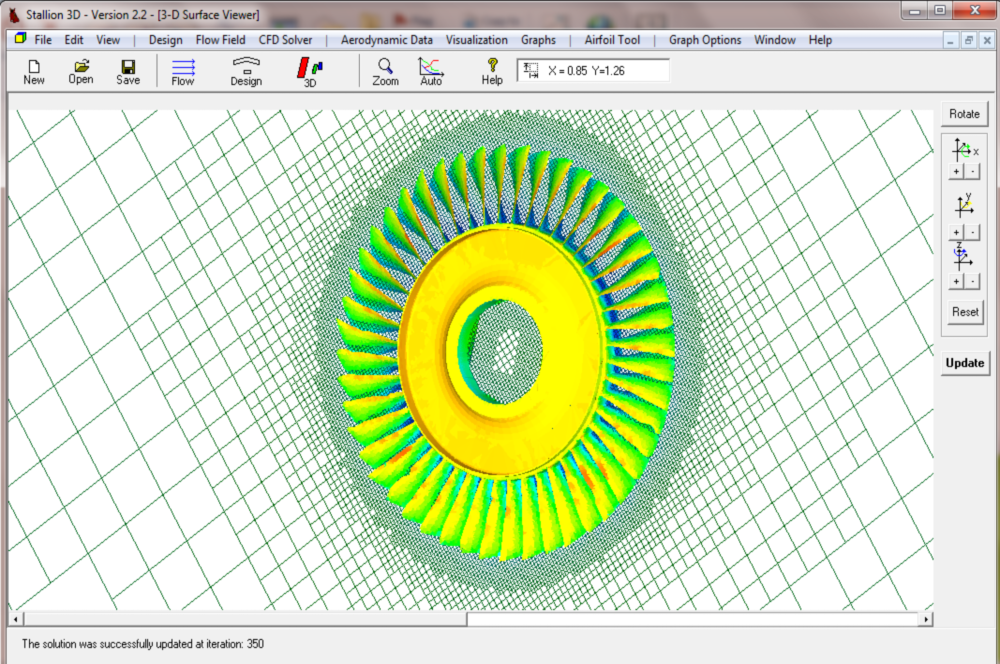Click the X Y coordinate field
This screenshot has width=1000, height=664.
coord(593,70)
